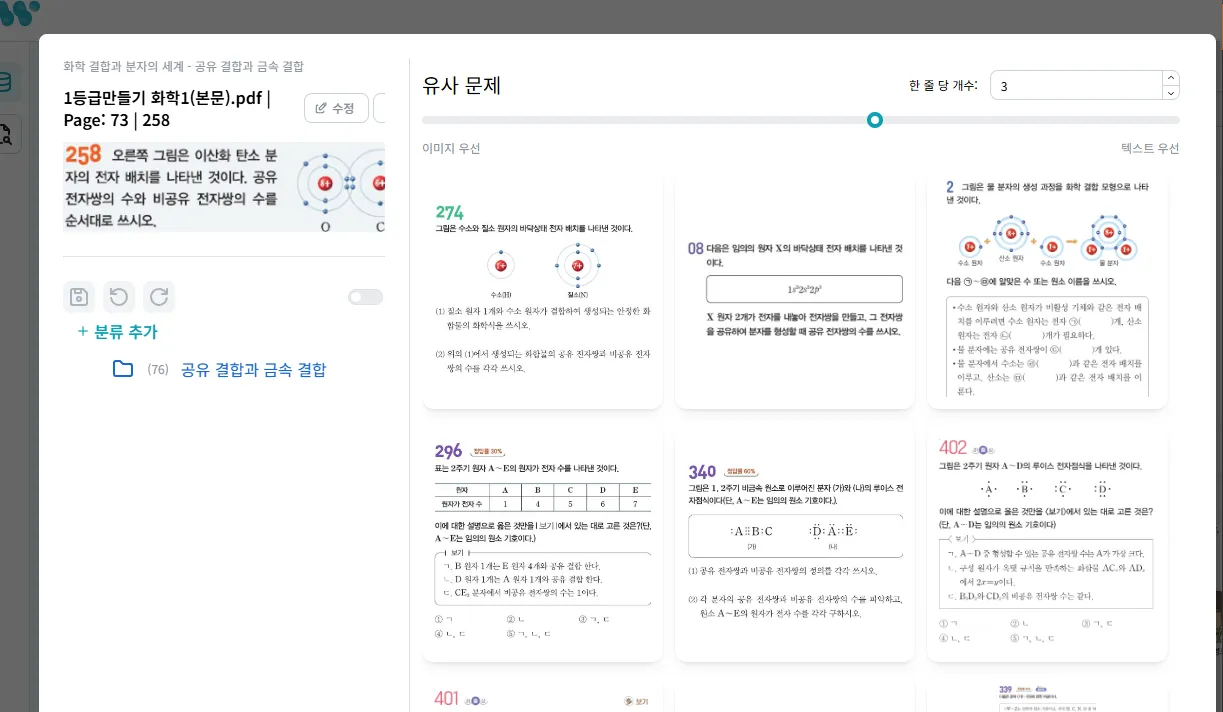The width and height of the screenshot is (1223, 712).
Task: Click the 한 줄 당 개수 number field
Action: tap(1075, 86)
